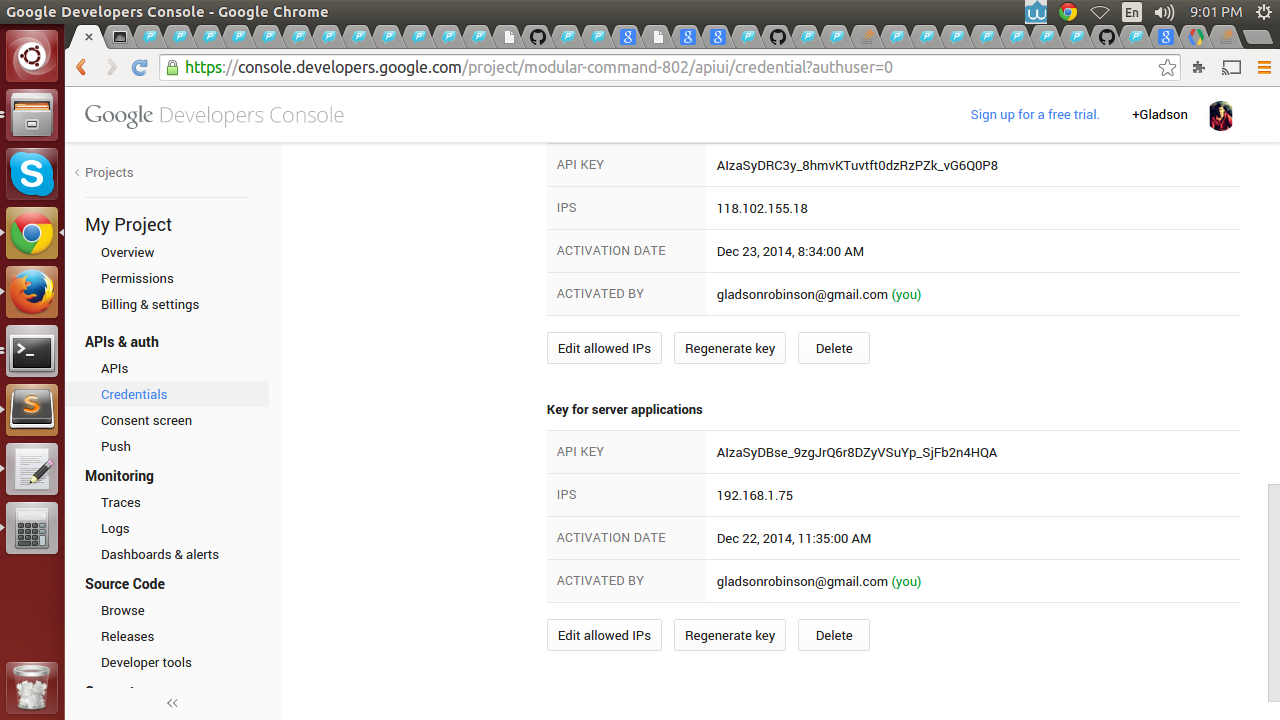Click the Wi-Fi network indicator
The width and height of the screenshot is (1280, 720).
pyautogui.click(x=1100, y=12)
